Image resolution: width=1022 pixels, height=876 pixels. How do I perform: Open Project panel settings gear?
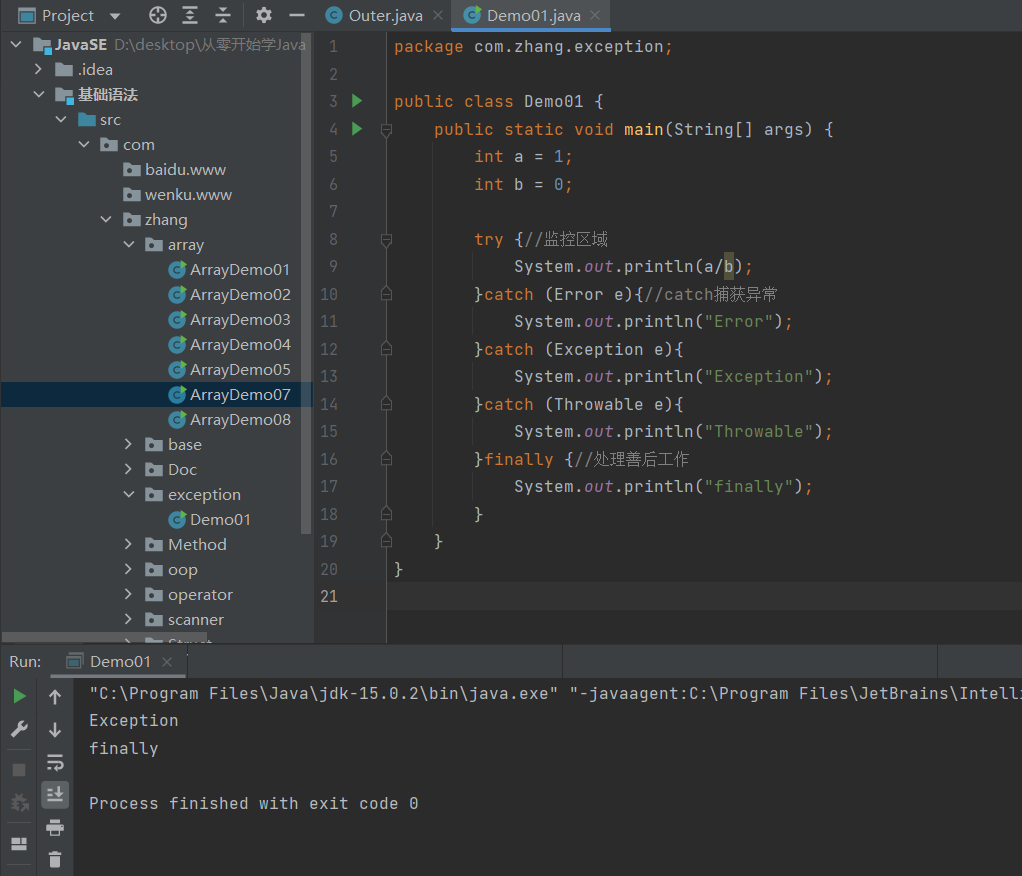263,15
